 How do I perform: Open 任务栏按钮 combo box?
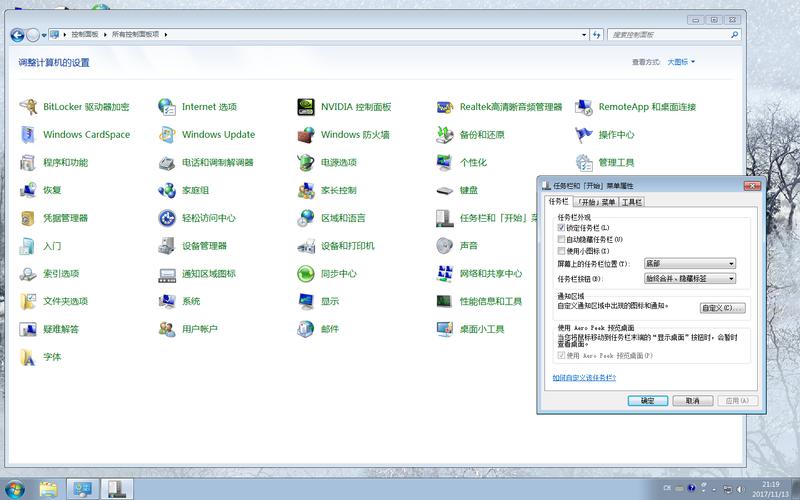click(690, 278)
